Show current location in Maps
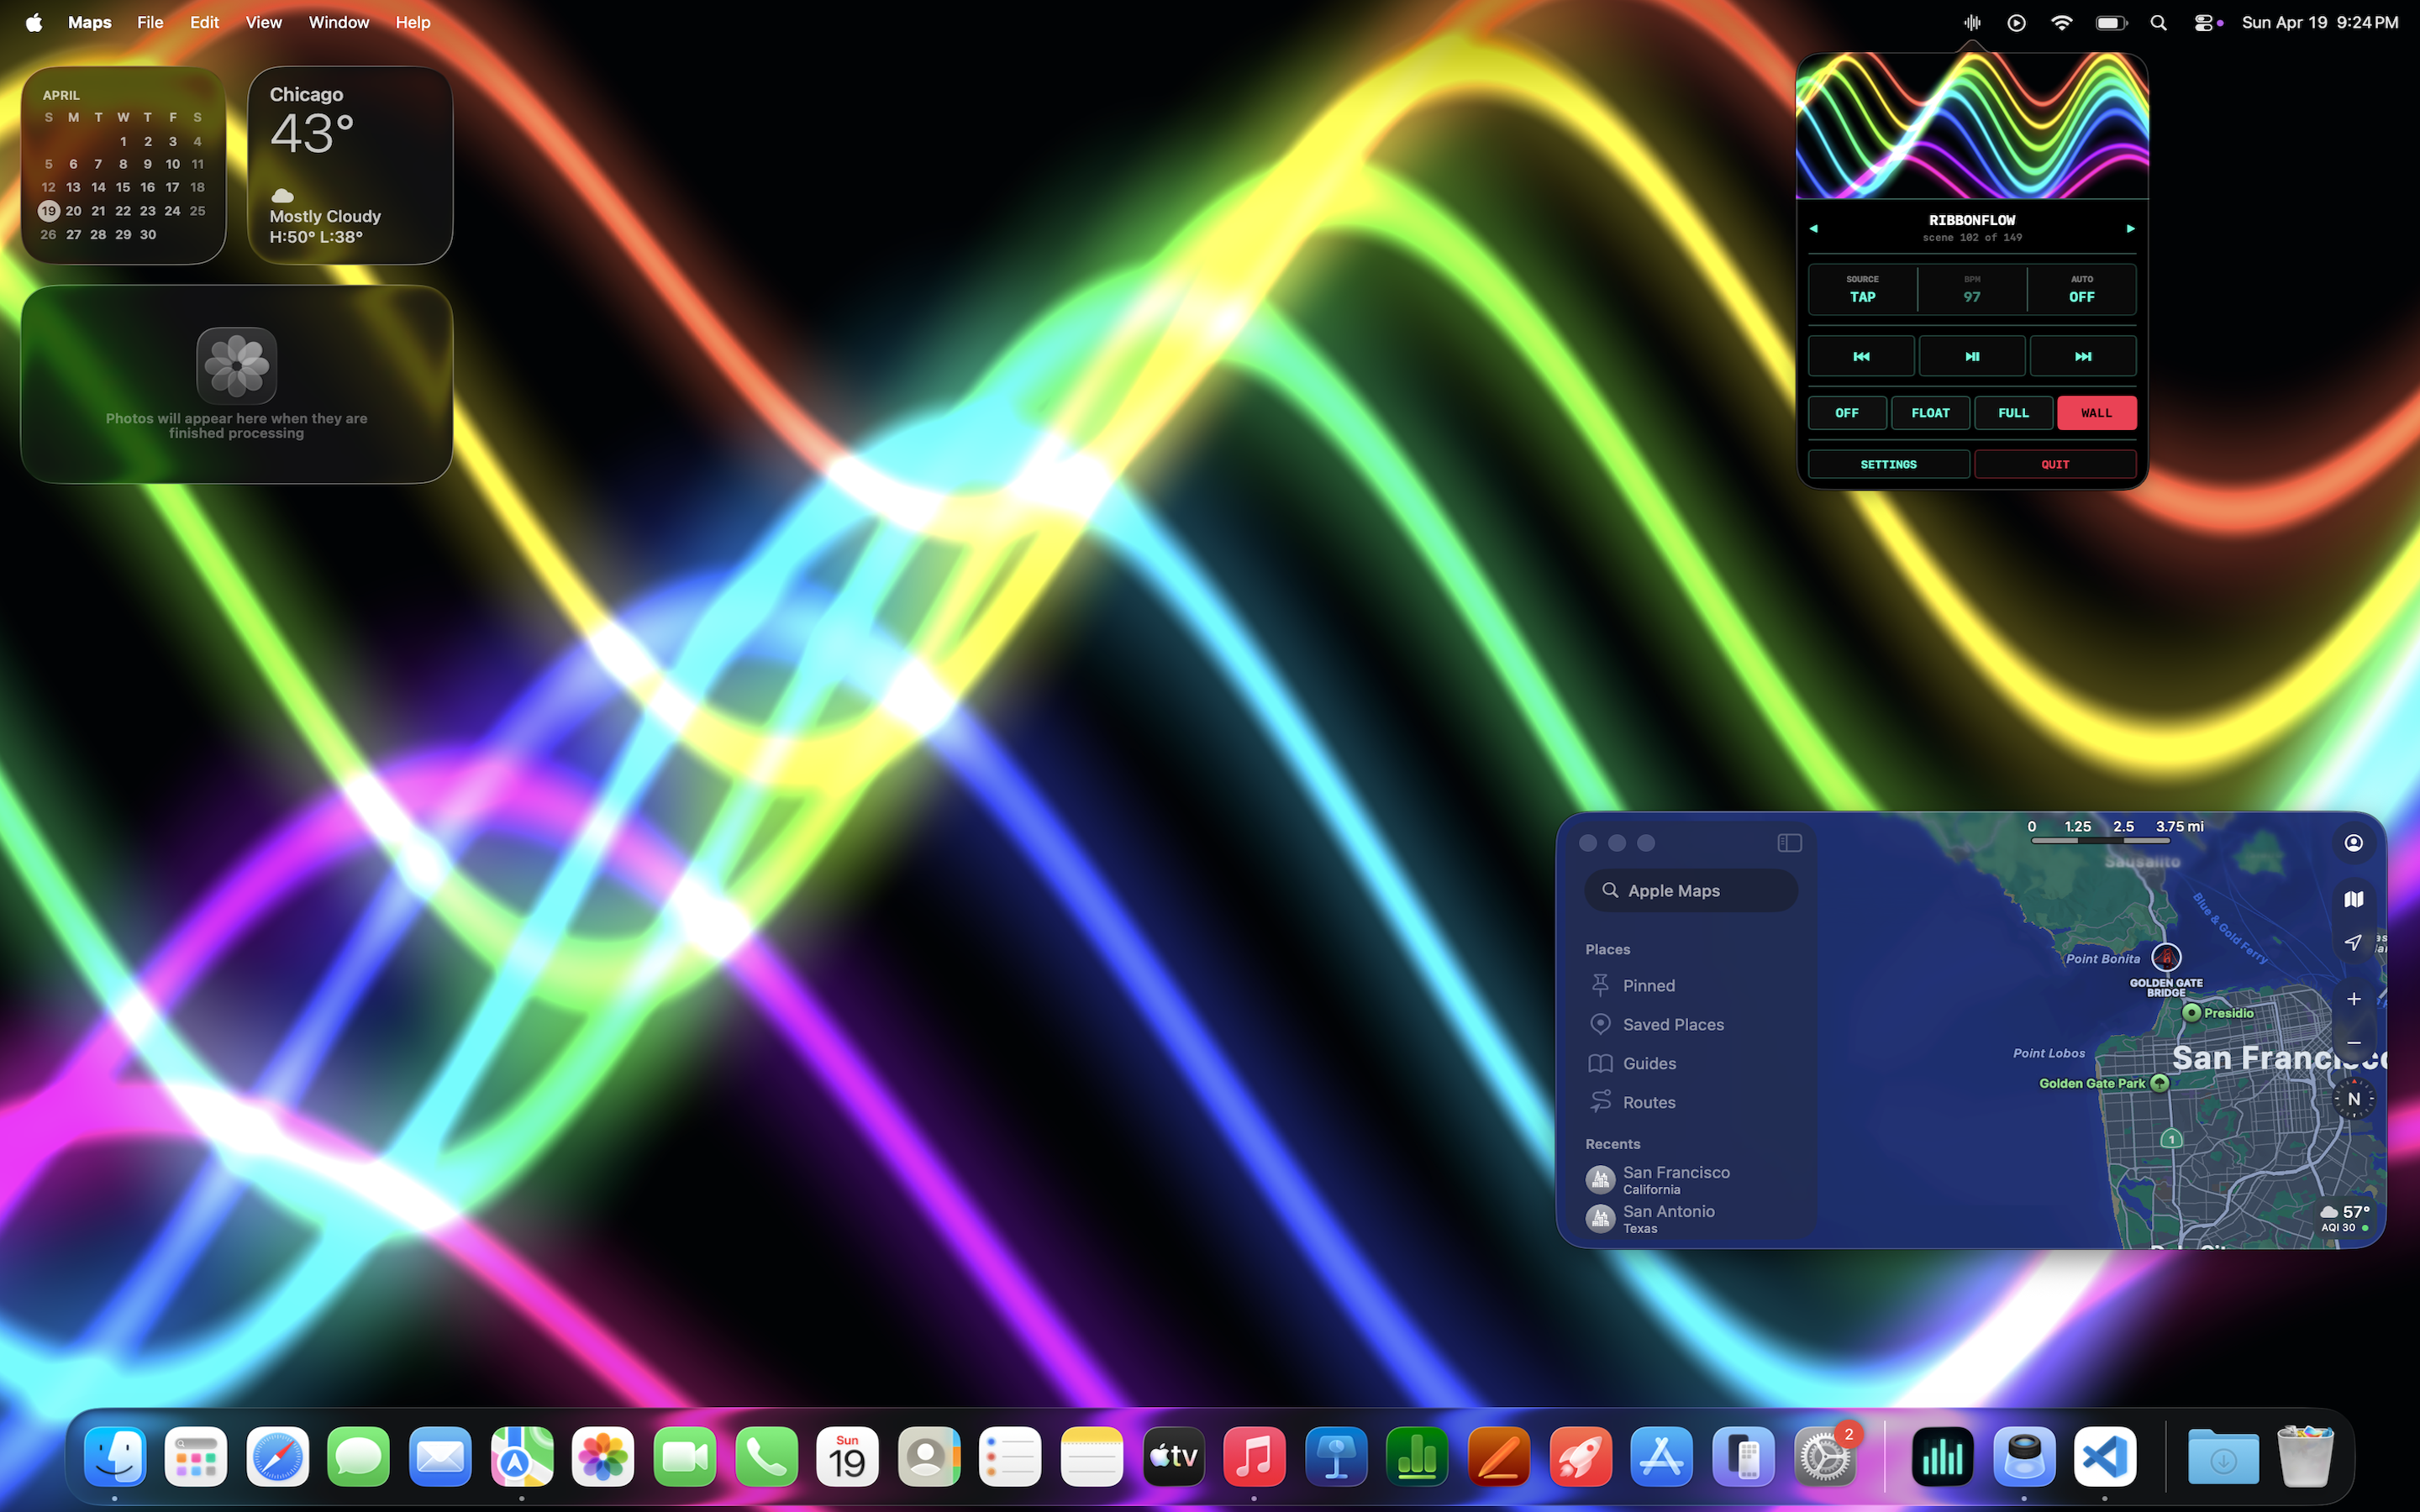Screen dimensions: 2420x1512 click(2354, 942)
